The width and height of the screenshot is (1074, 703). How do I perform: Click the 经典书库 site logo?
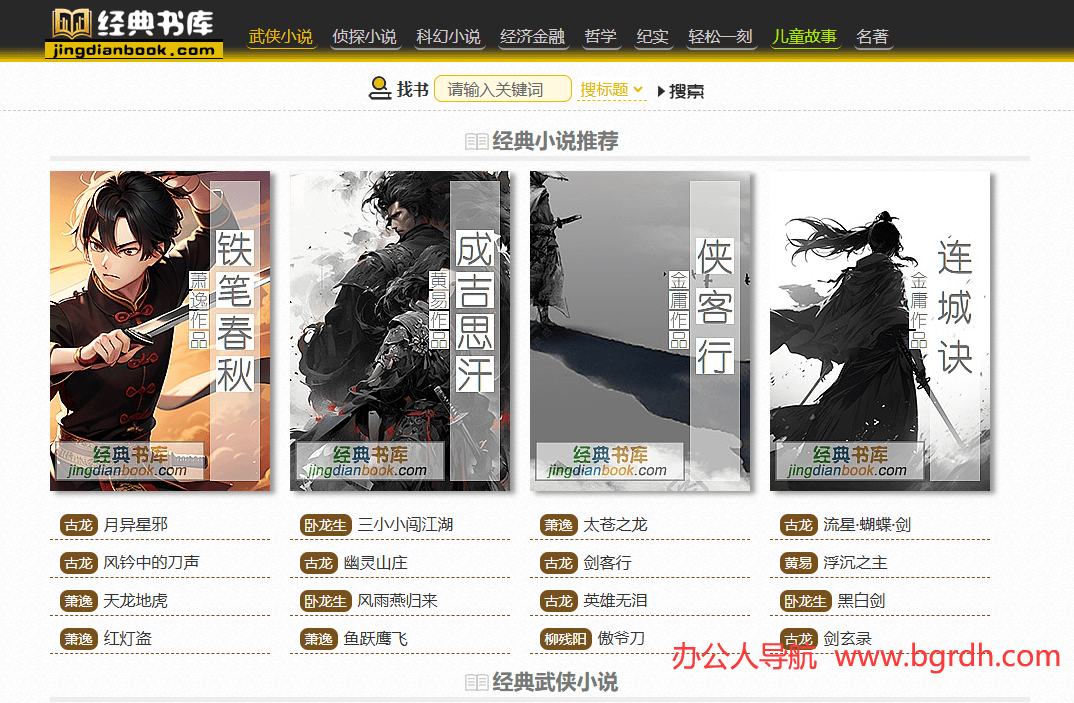point(134,33)
